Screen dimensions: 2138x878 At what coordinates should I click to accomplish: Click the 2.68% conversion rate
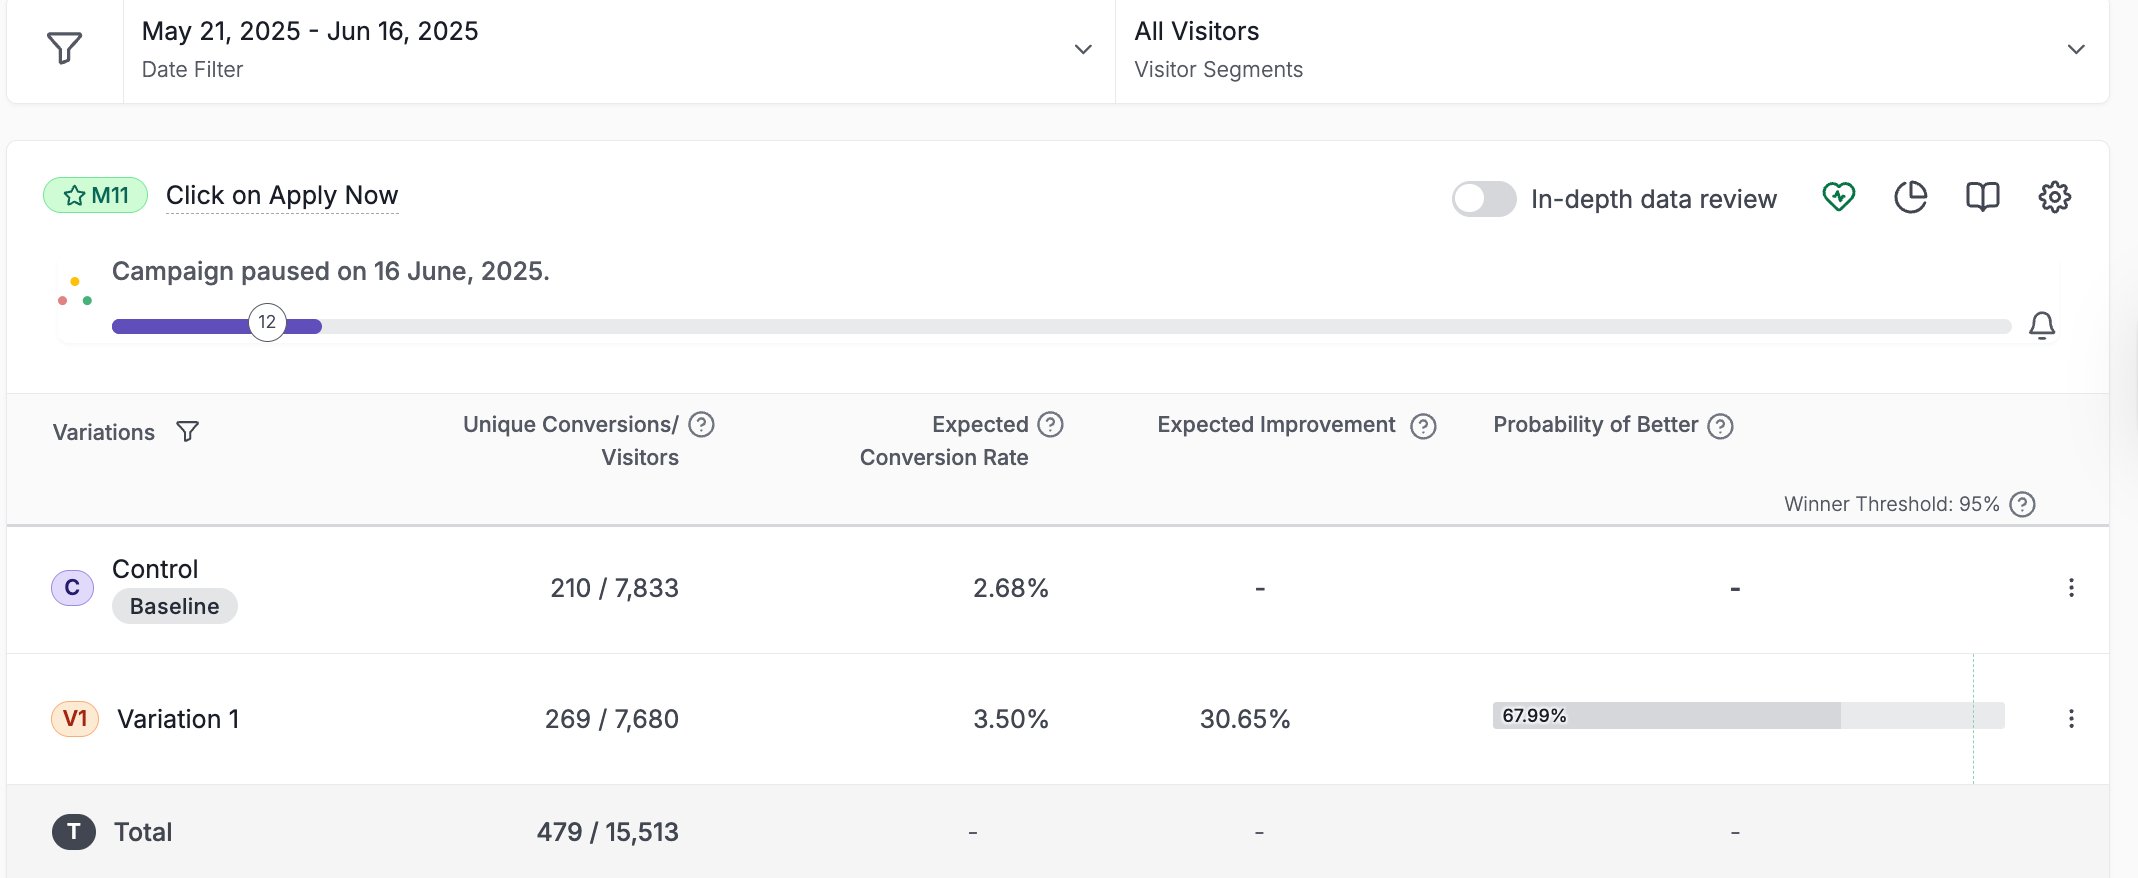(x=1010, y=588)
